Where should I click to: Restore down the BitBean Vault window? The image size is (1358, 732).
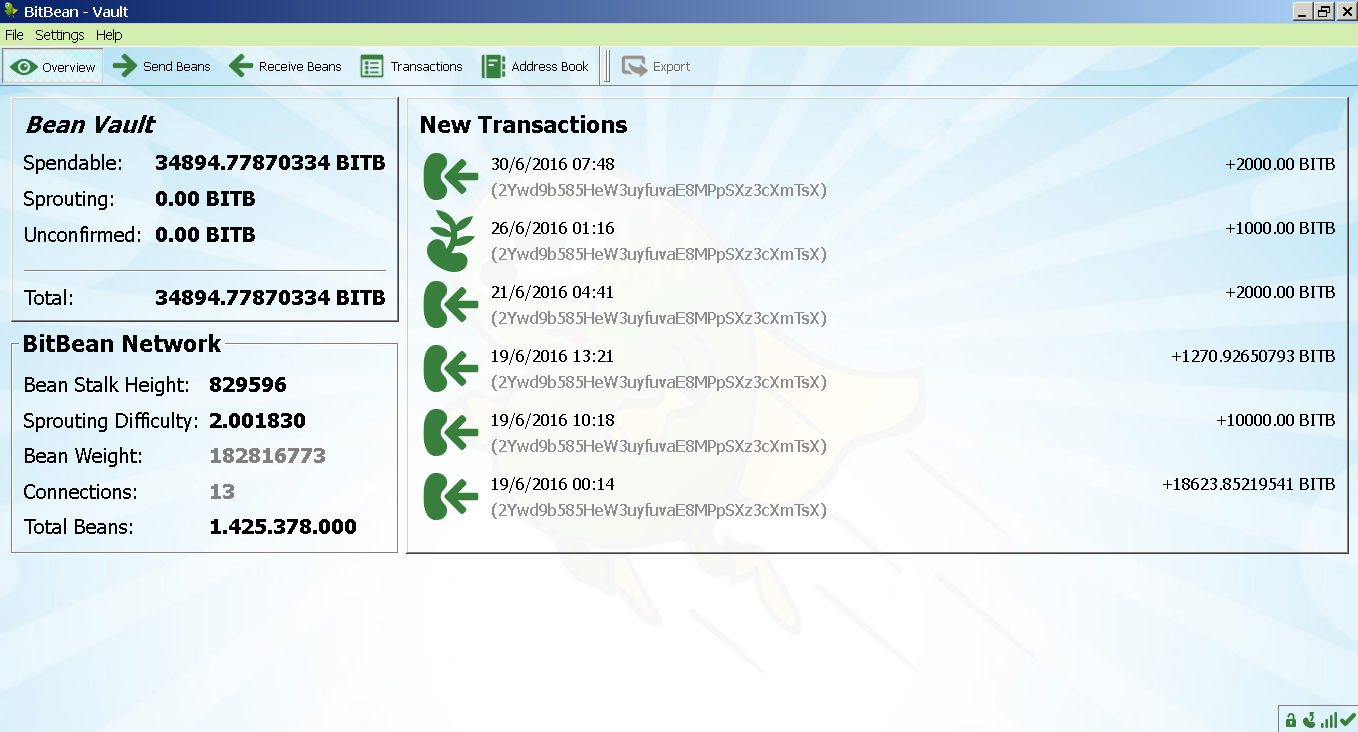tap(1325, 12)
